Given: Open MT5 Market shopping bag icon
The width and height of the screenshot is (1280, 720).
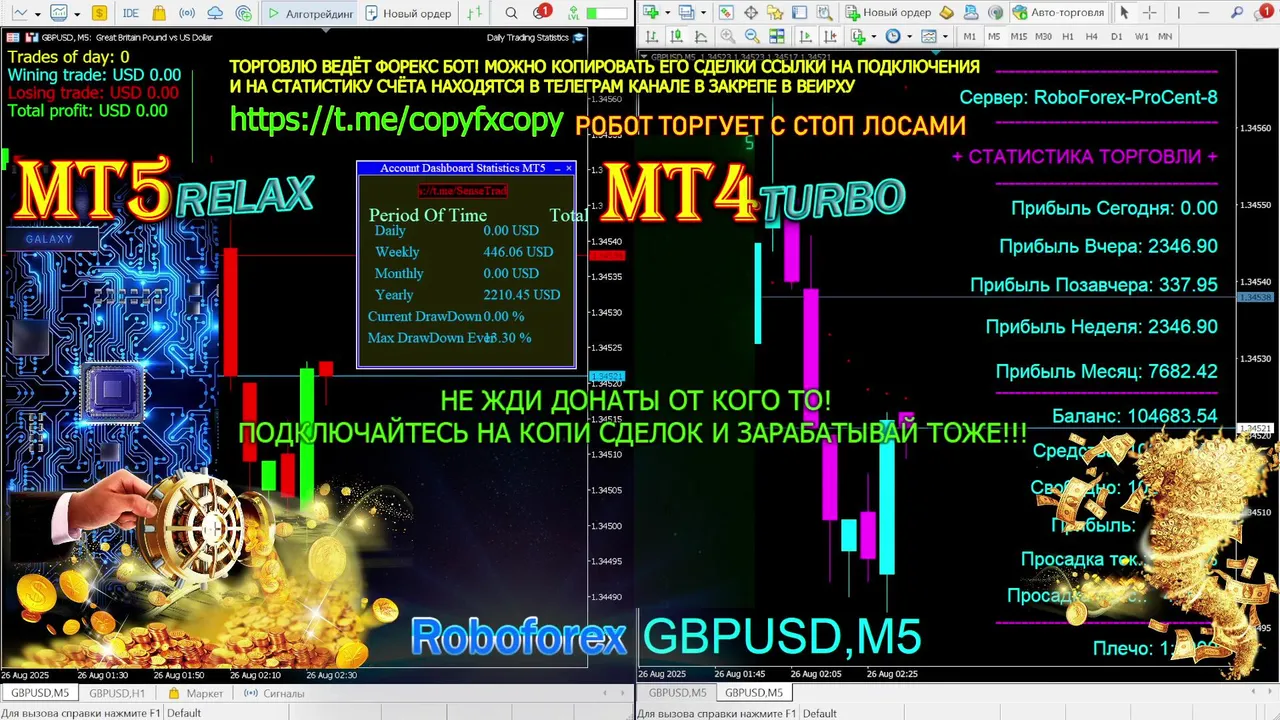Looking at the screenshot, I should [159, 13].
